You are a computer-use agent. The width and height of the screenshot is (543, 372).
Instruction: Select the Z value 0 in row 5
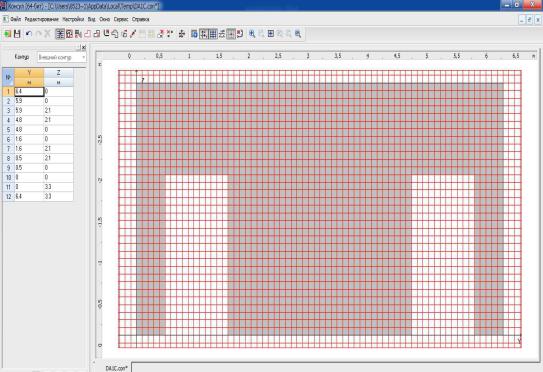[x=59, y=130]
